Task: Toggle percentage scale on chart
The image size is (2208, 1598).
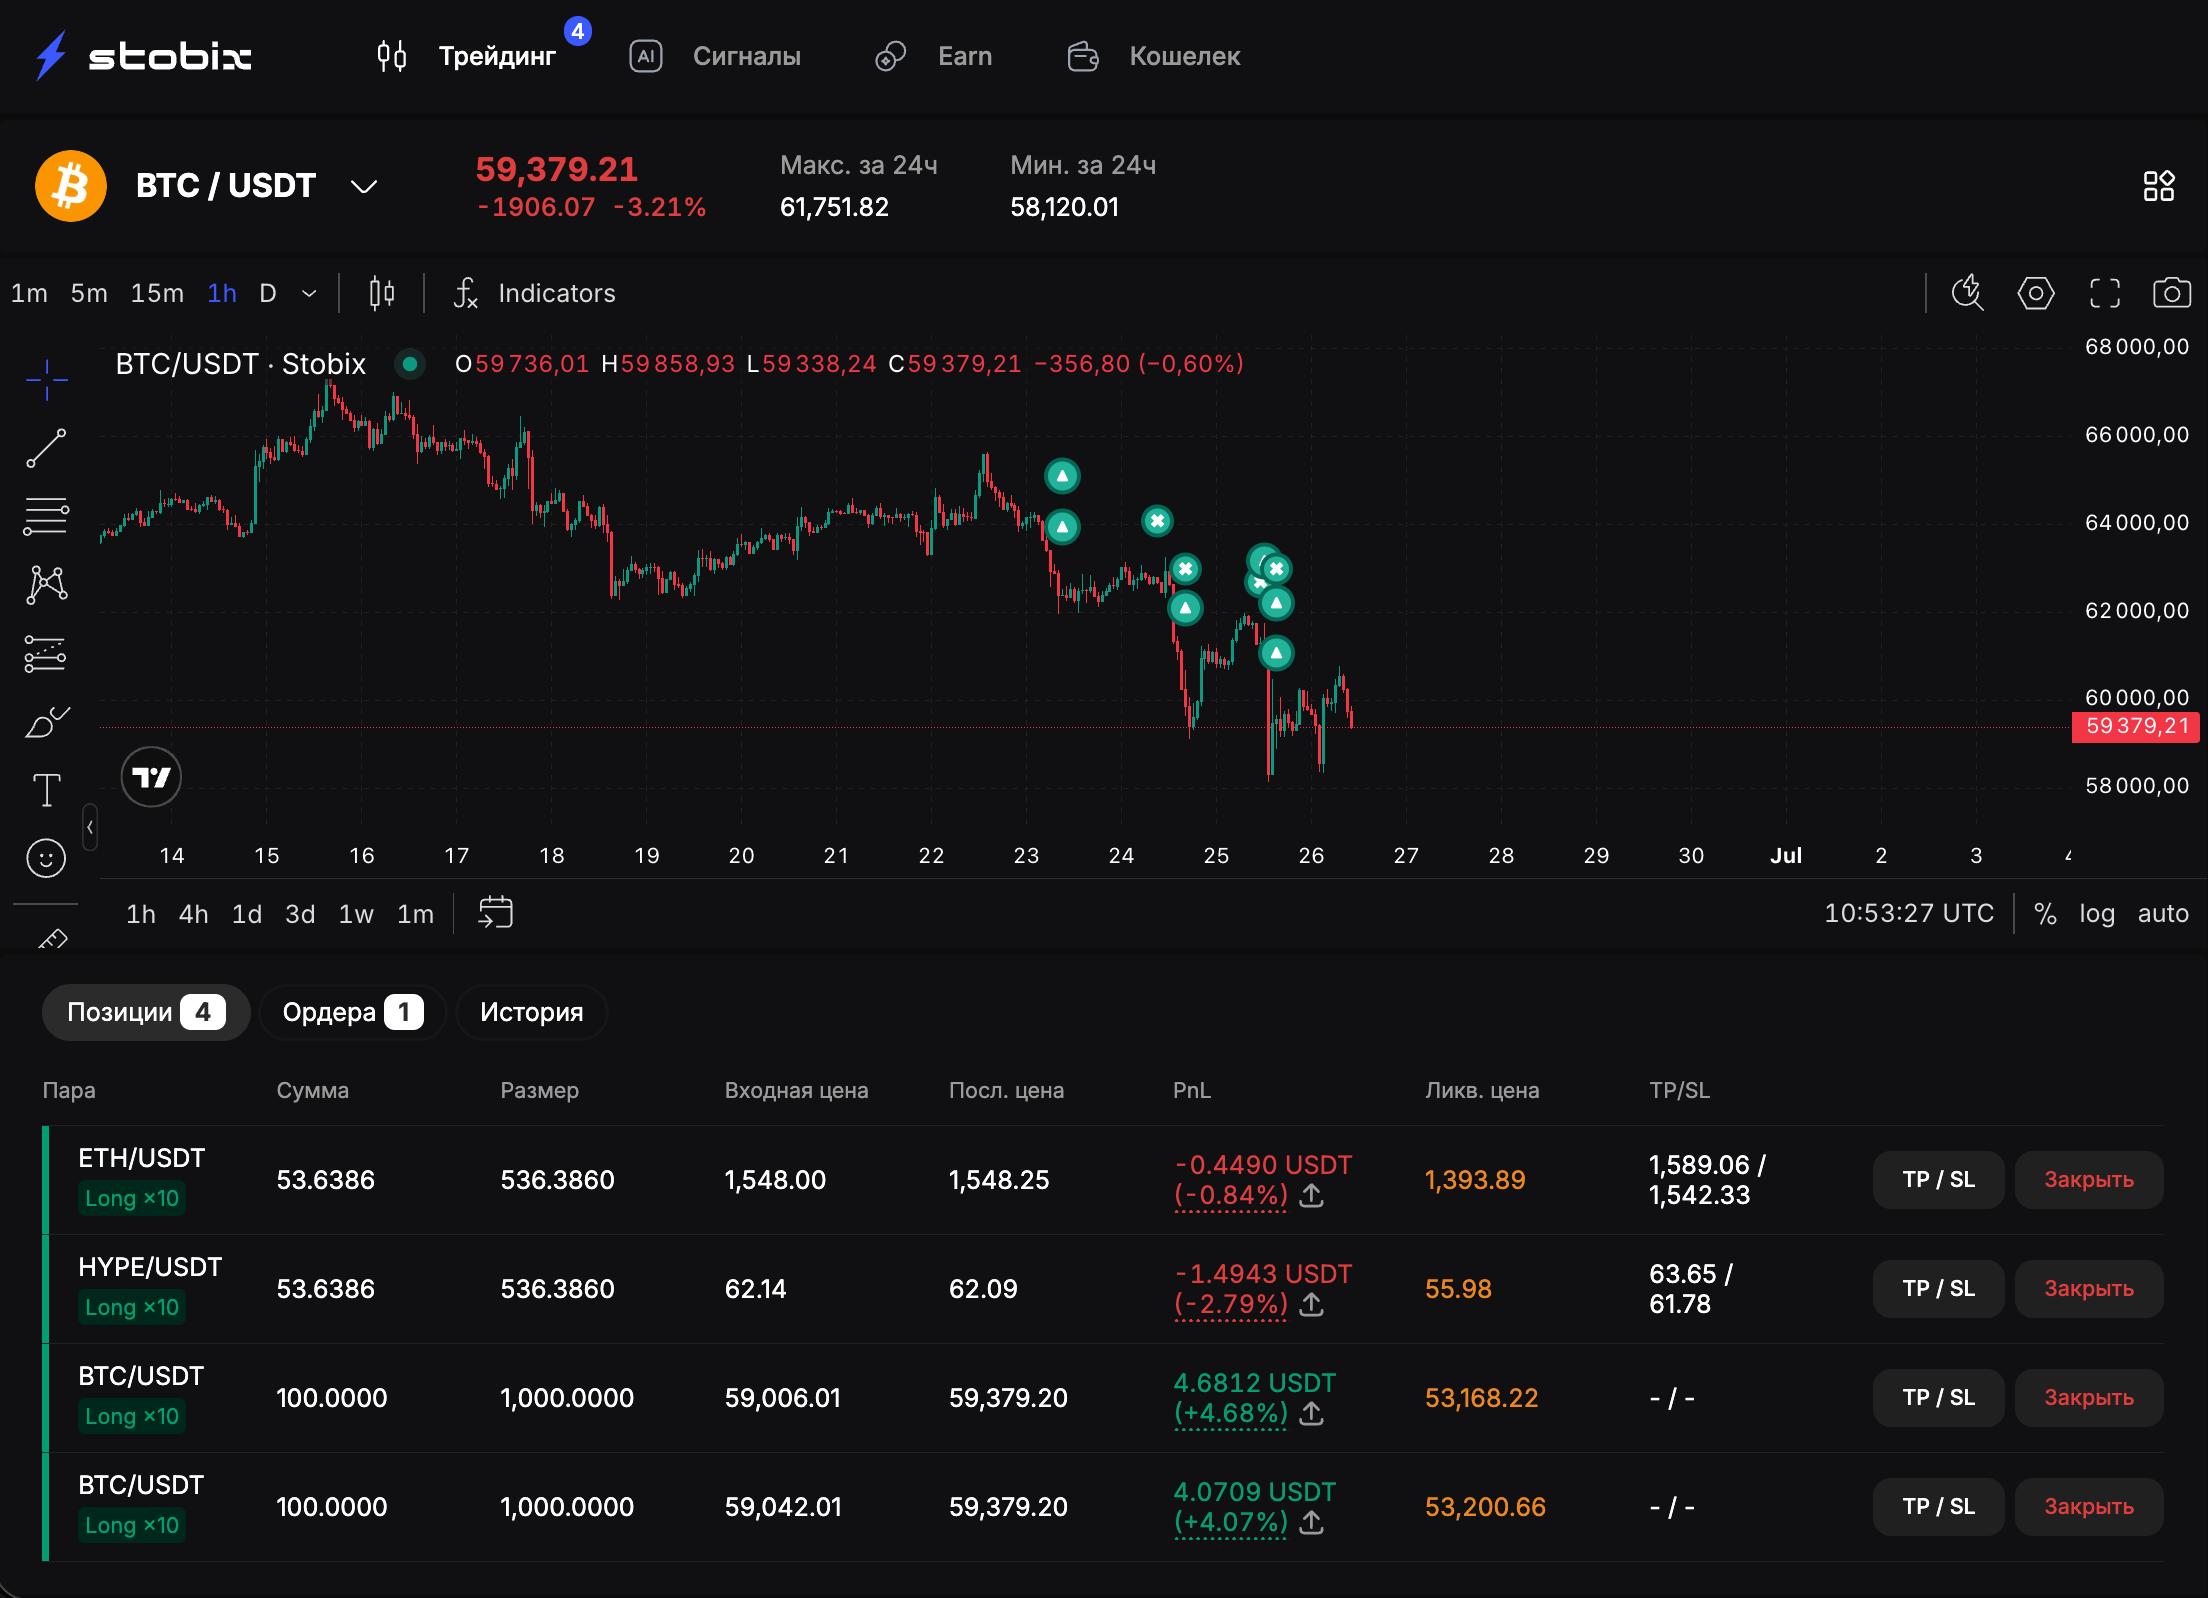Action: tap(2045, 913)
